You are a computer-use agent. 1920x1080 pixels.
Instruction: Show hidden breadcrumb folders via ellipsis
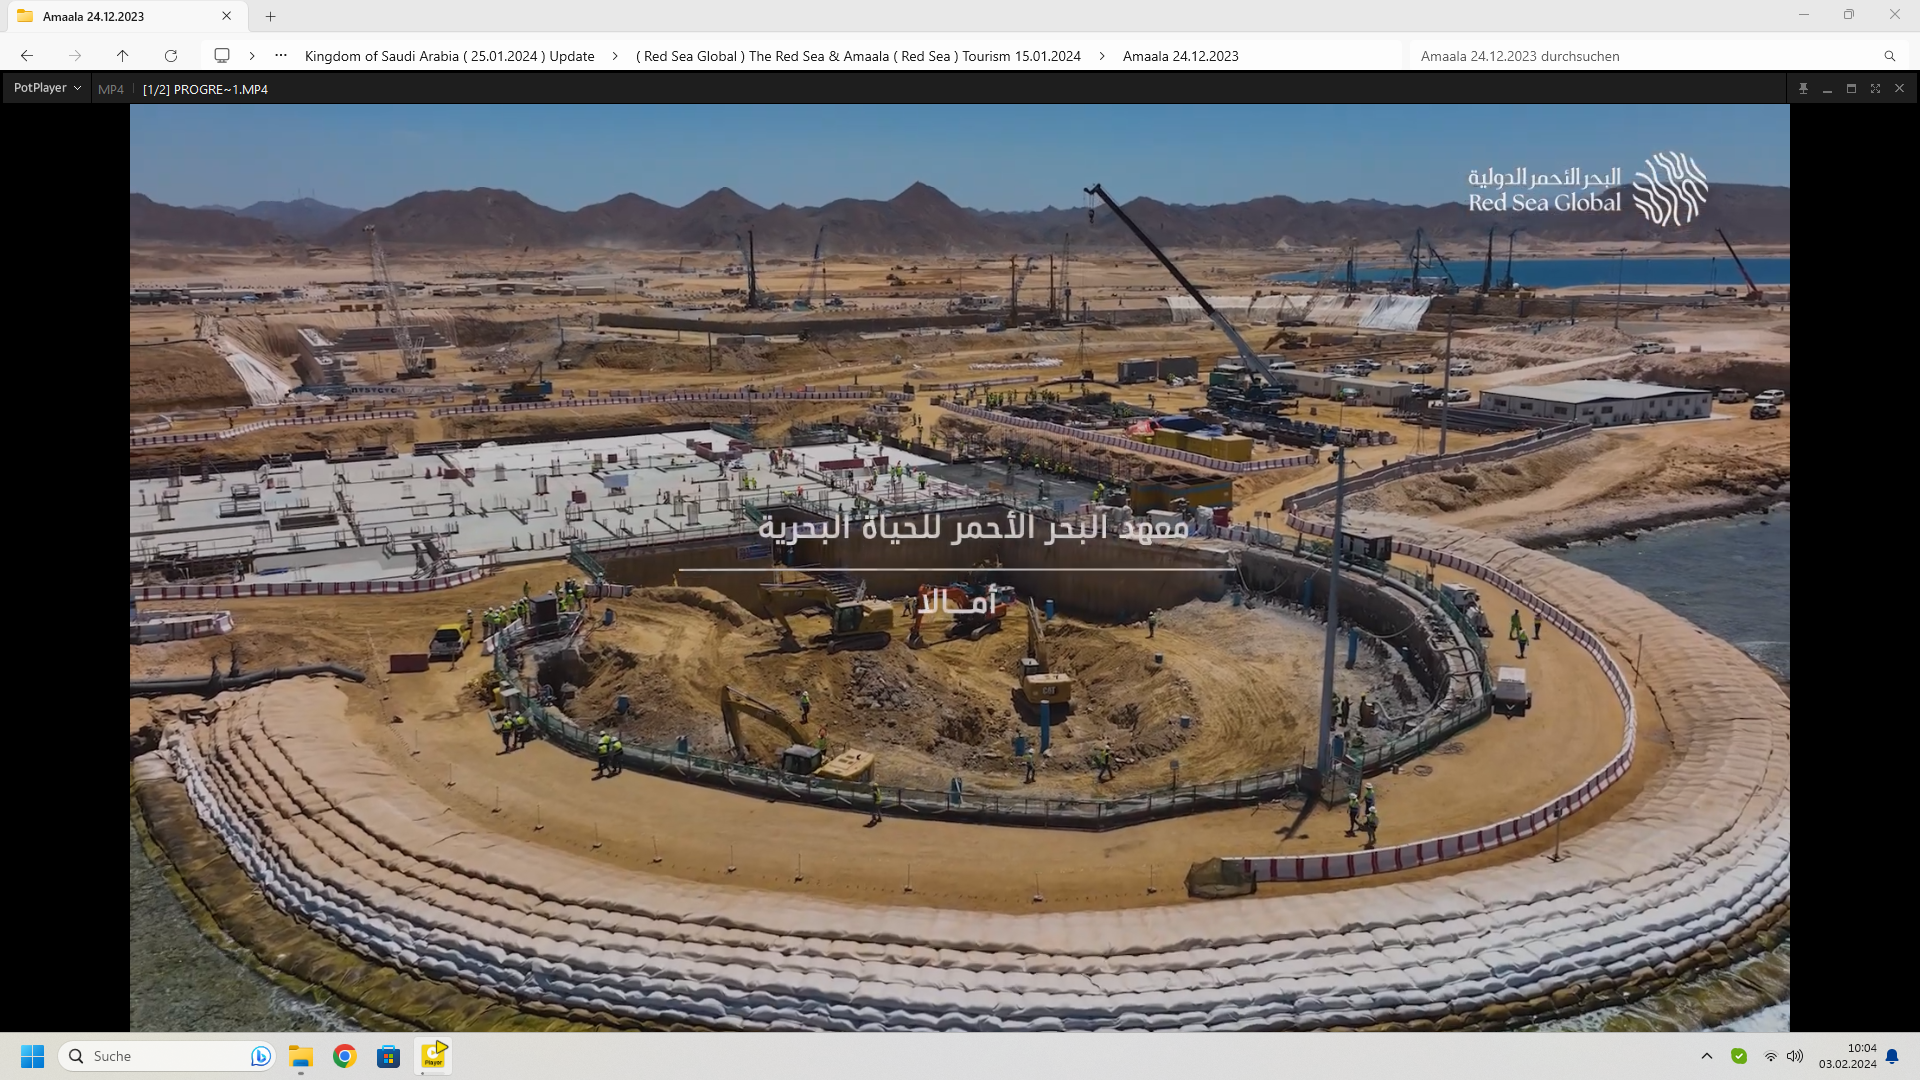tap(281, 56)
